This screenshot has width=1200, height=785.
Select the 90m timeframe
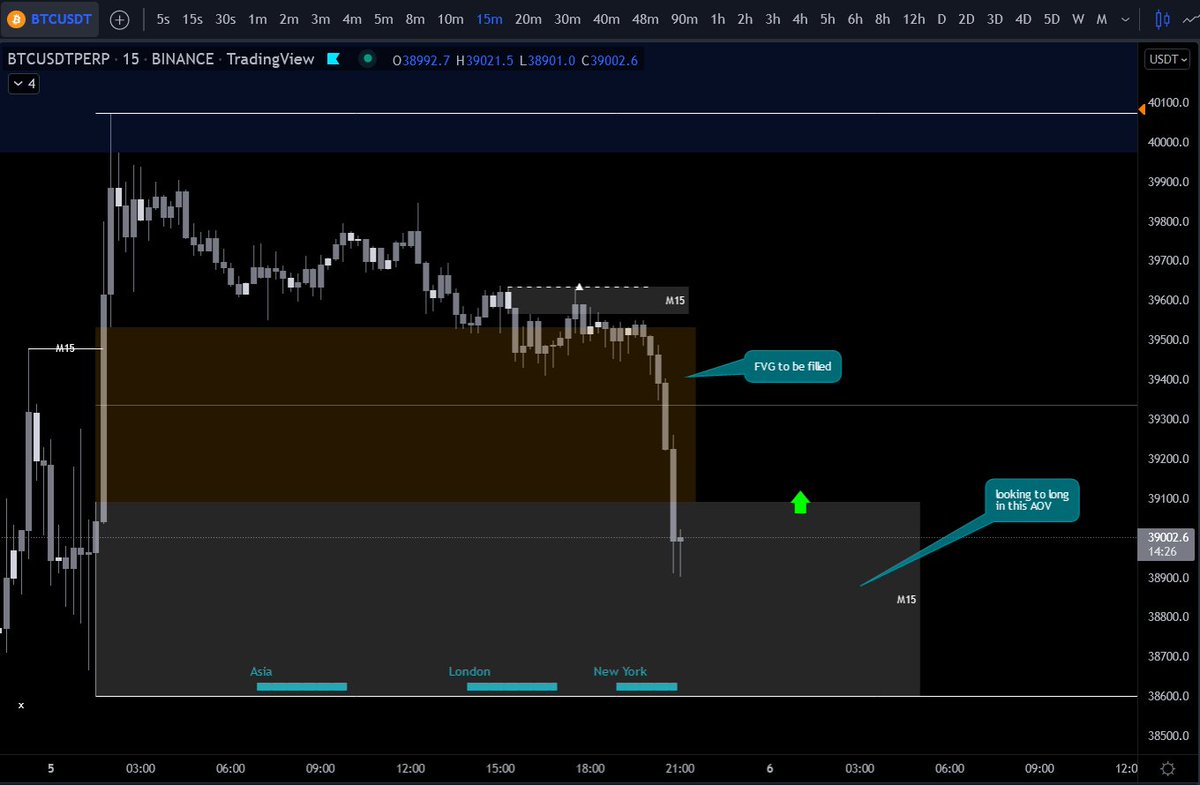pos(684,19)
